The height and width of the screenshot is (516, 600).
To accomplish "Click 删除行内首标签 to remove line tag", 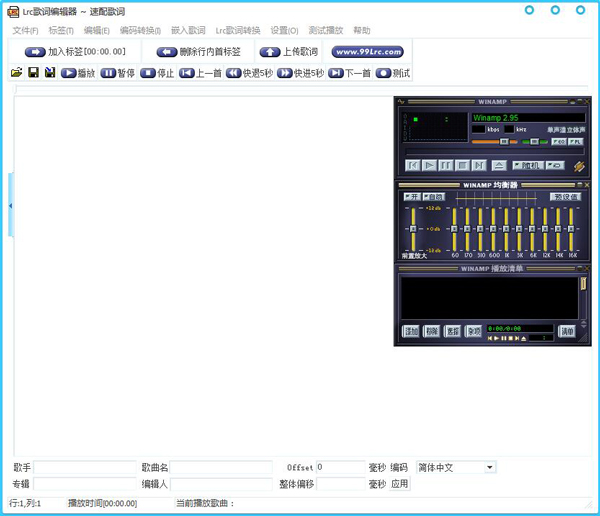I will click(199, 52).
